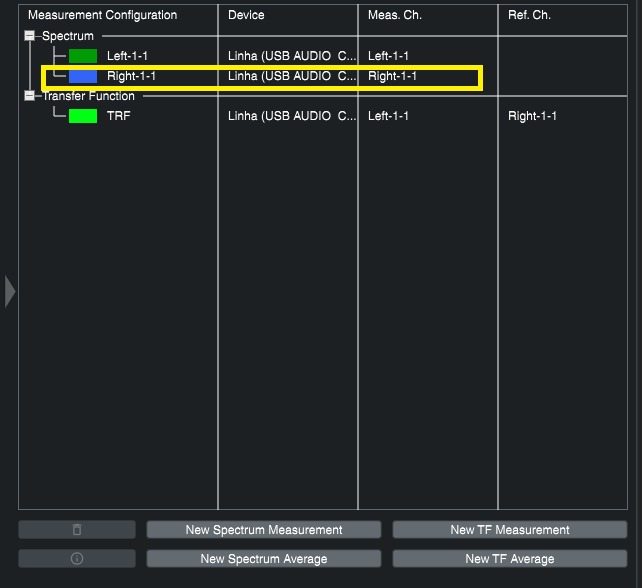Click the trash delete icon button
Image resolution: width=642 pixels, height=588 pixels.
click(77, 530)
